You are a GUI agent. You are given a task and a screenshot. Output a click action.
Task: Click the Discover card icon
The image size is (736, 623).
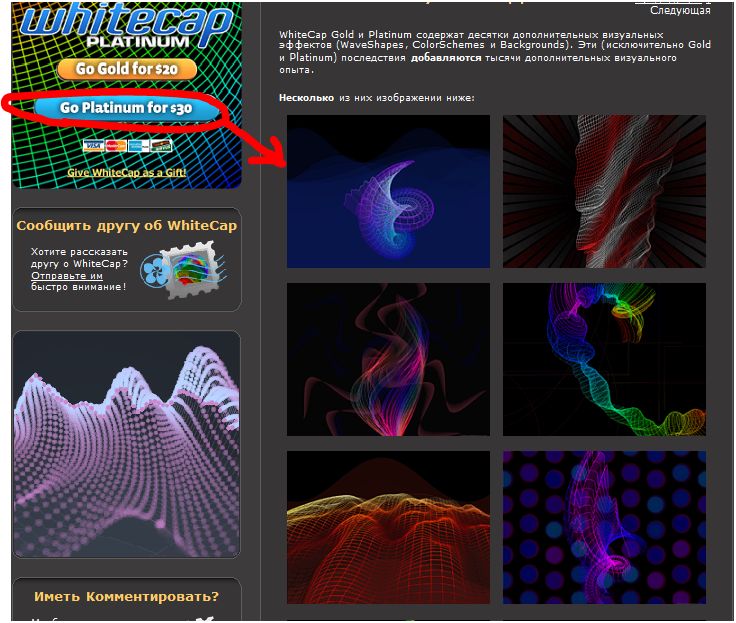161,146
